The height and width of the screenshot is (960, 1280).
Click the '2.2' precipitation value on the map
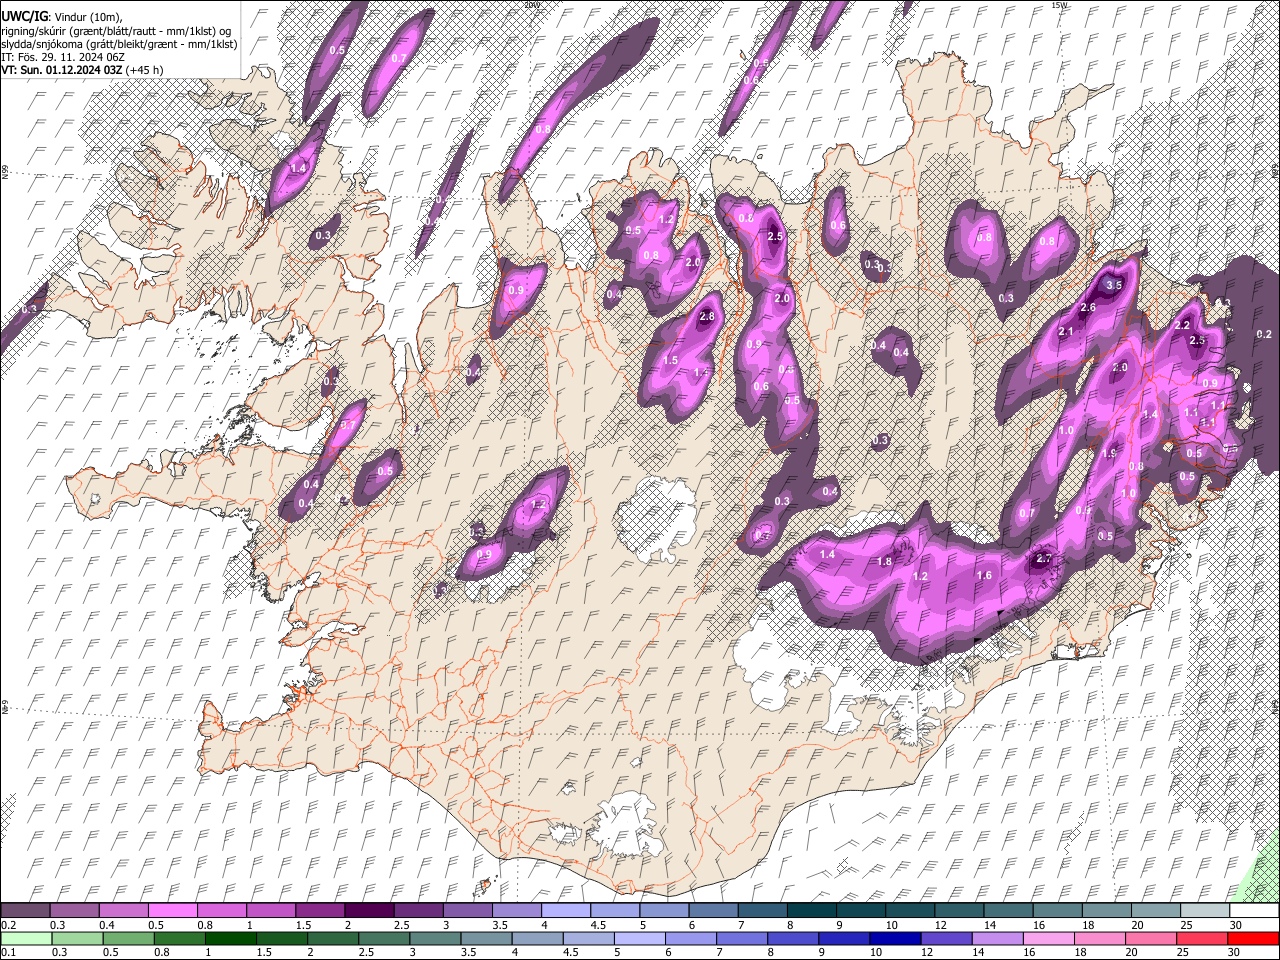click(x=1182, y=325)
